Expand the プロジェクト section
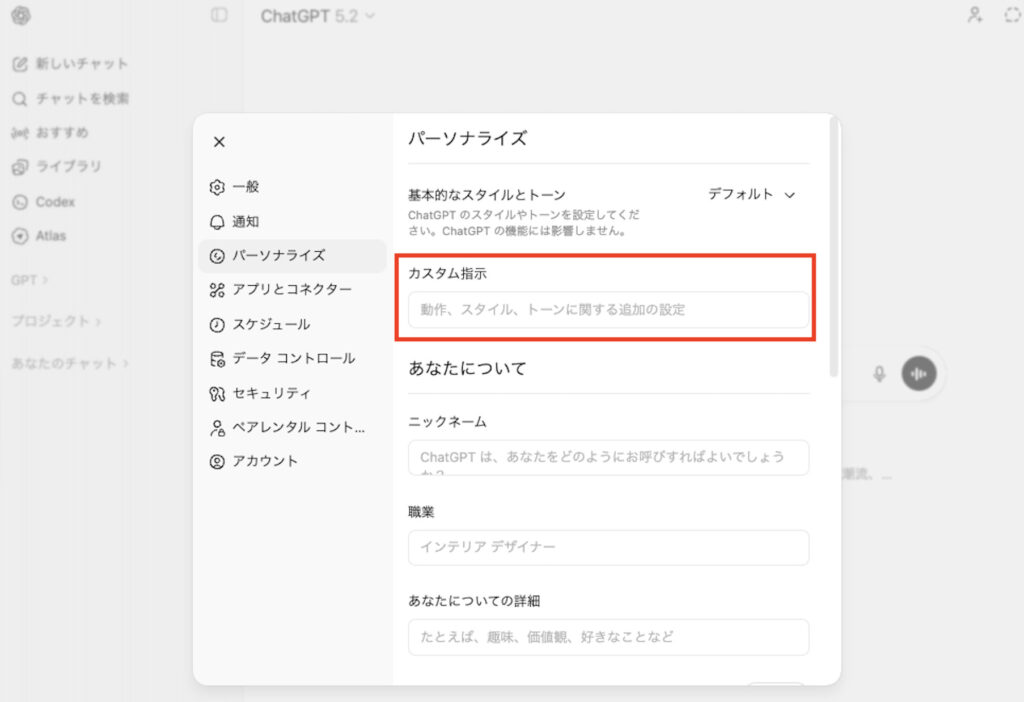The width and height of the screenshot is (1024, 702). pos(56,321)
